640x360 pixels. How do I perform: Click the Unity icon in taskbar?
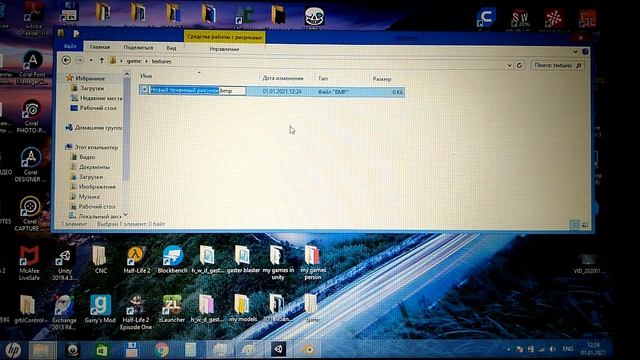click(278, 349)
